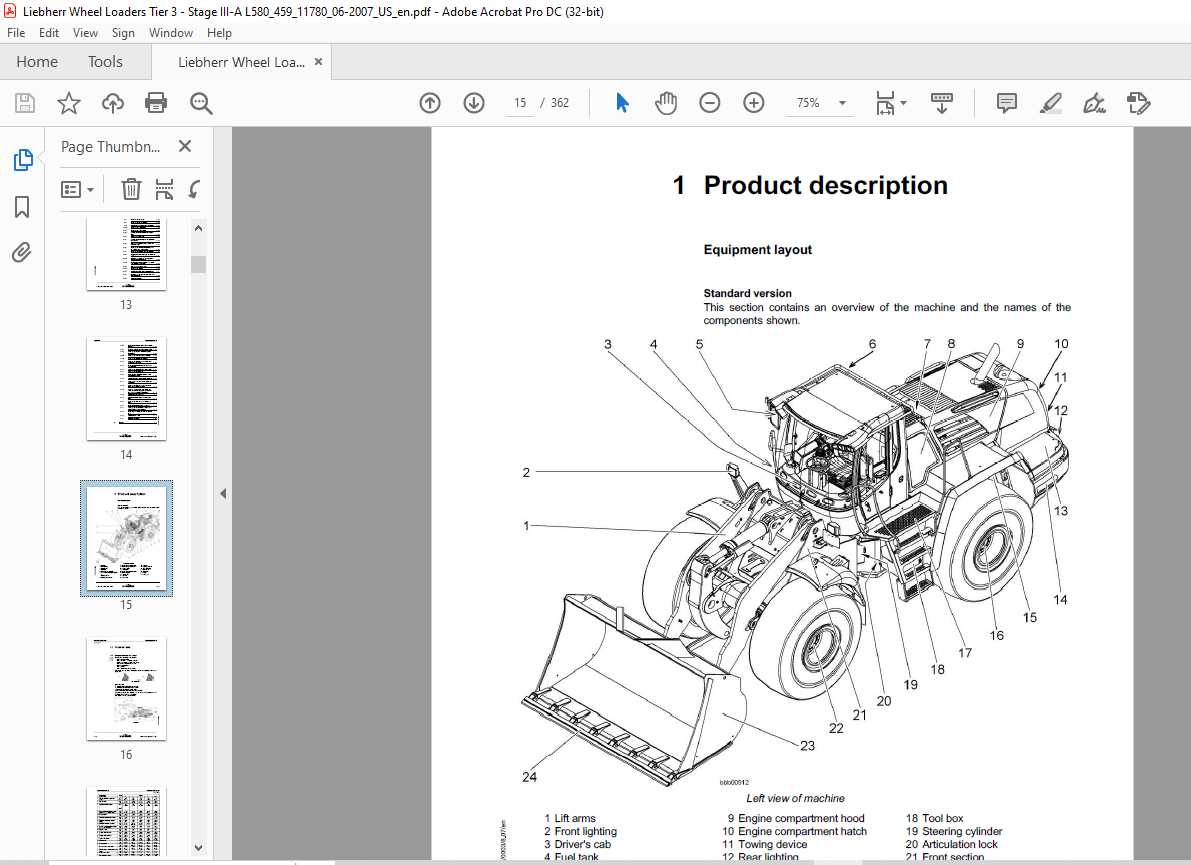Activate the Selection arrow tool
The height and width of the screenshot is (865, 1191).
tap(622, 103)
